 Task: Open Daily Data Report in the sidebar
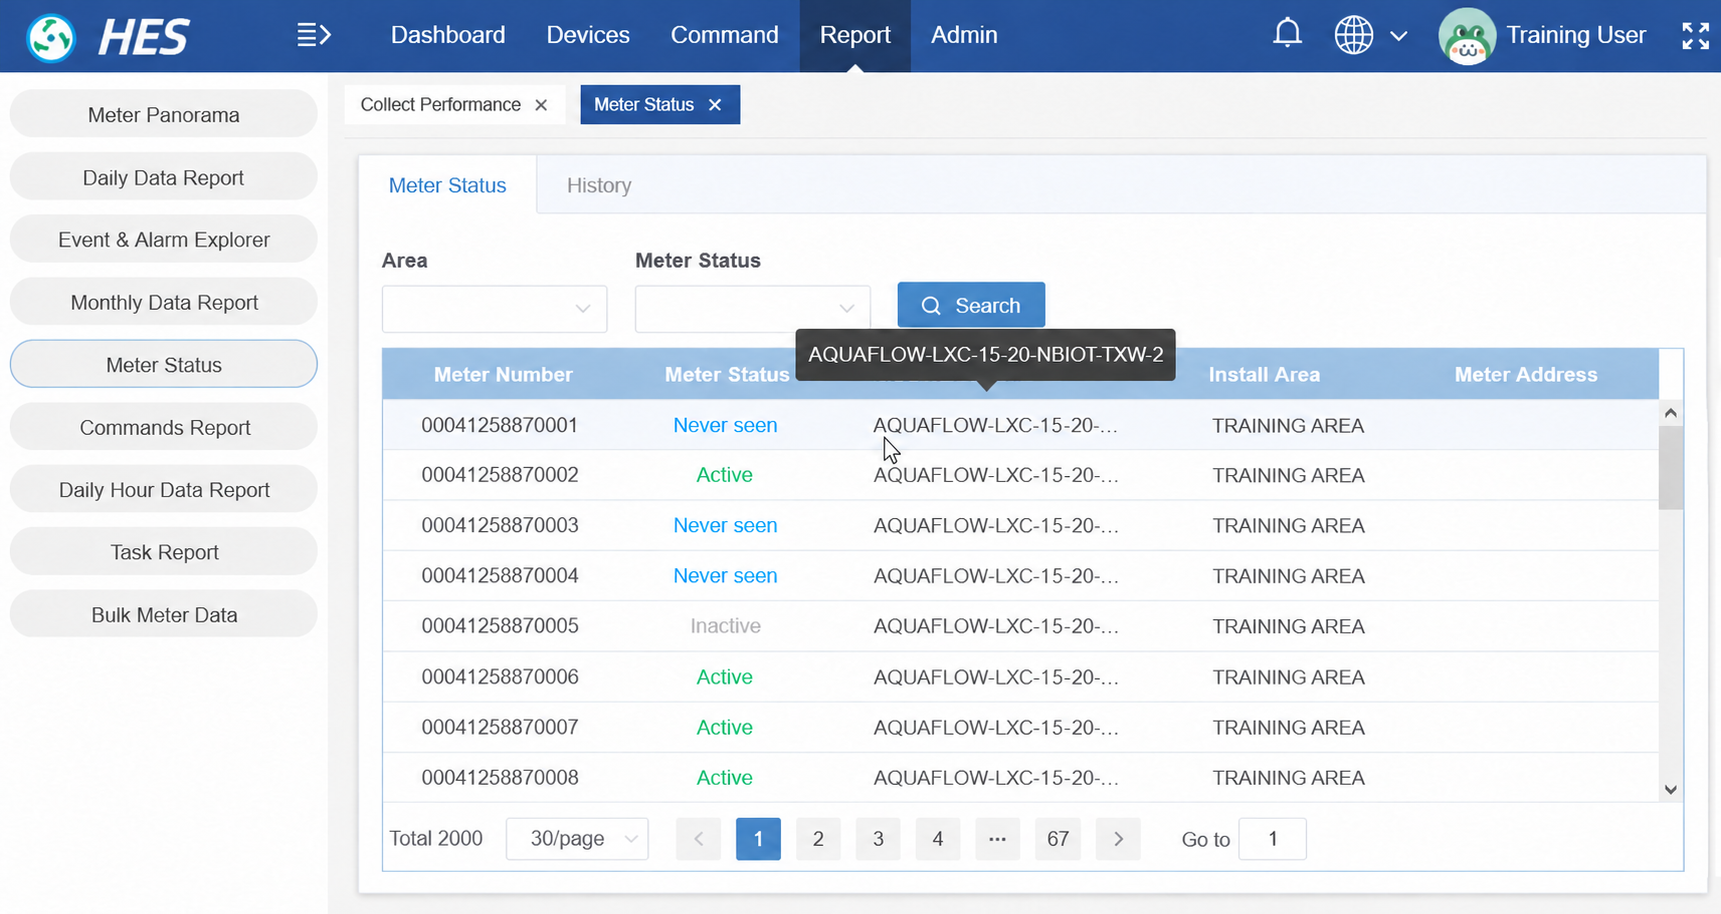(164, 177)
